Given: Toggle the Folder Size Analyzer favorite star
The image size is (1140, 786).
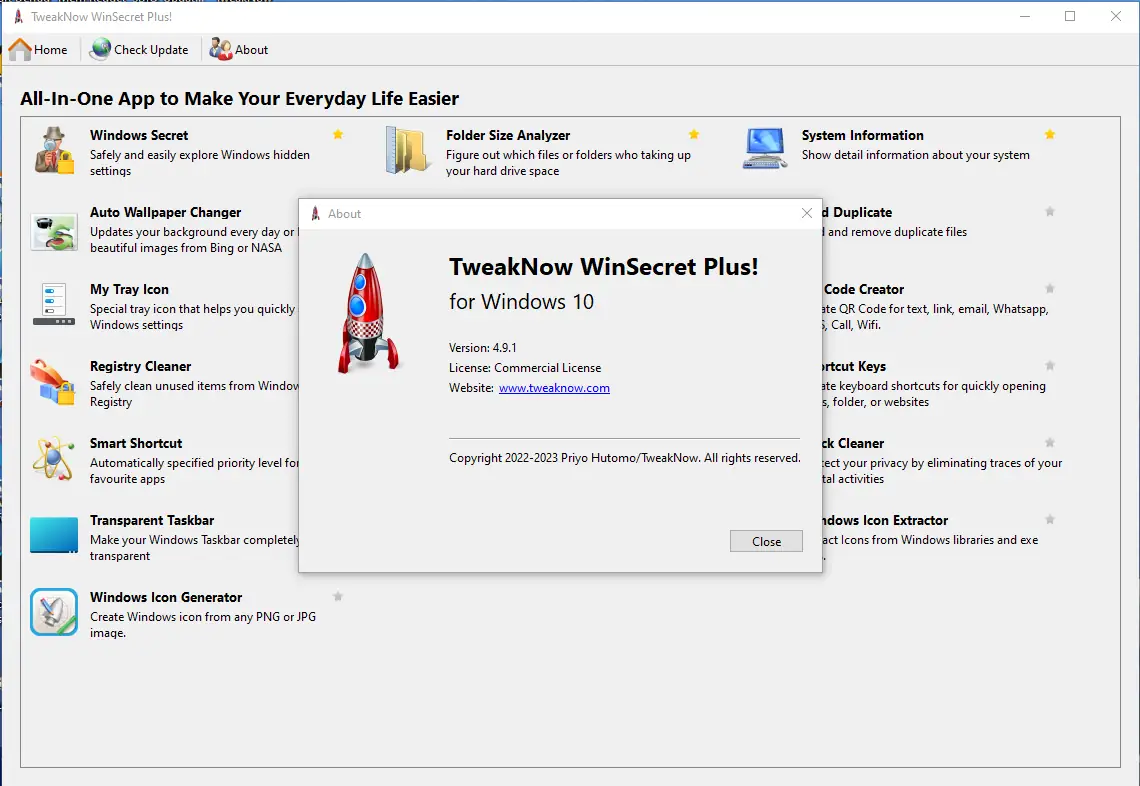Looking at the screenshot, I should (x=694, y=135).
